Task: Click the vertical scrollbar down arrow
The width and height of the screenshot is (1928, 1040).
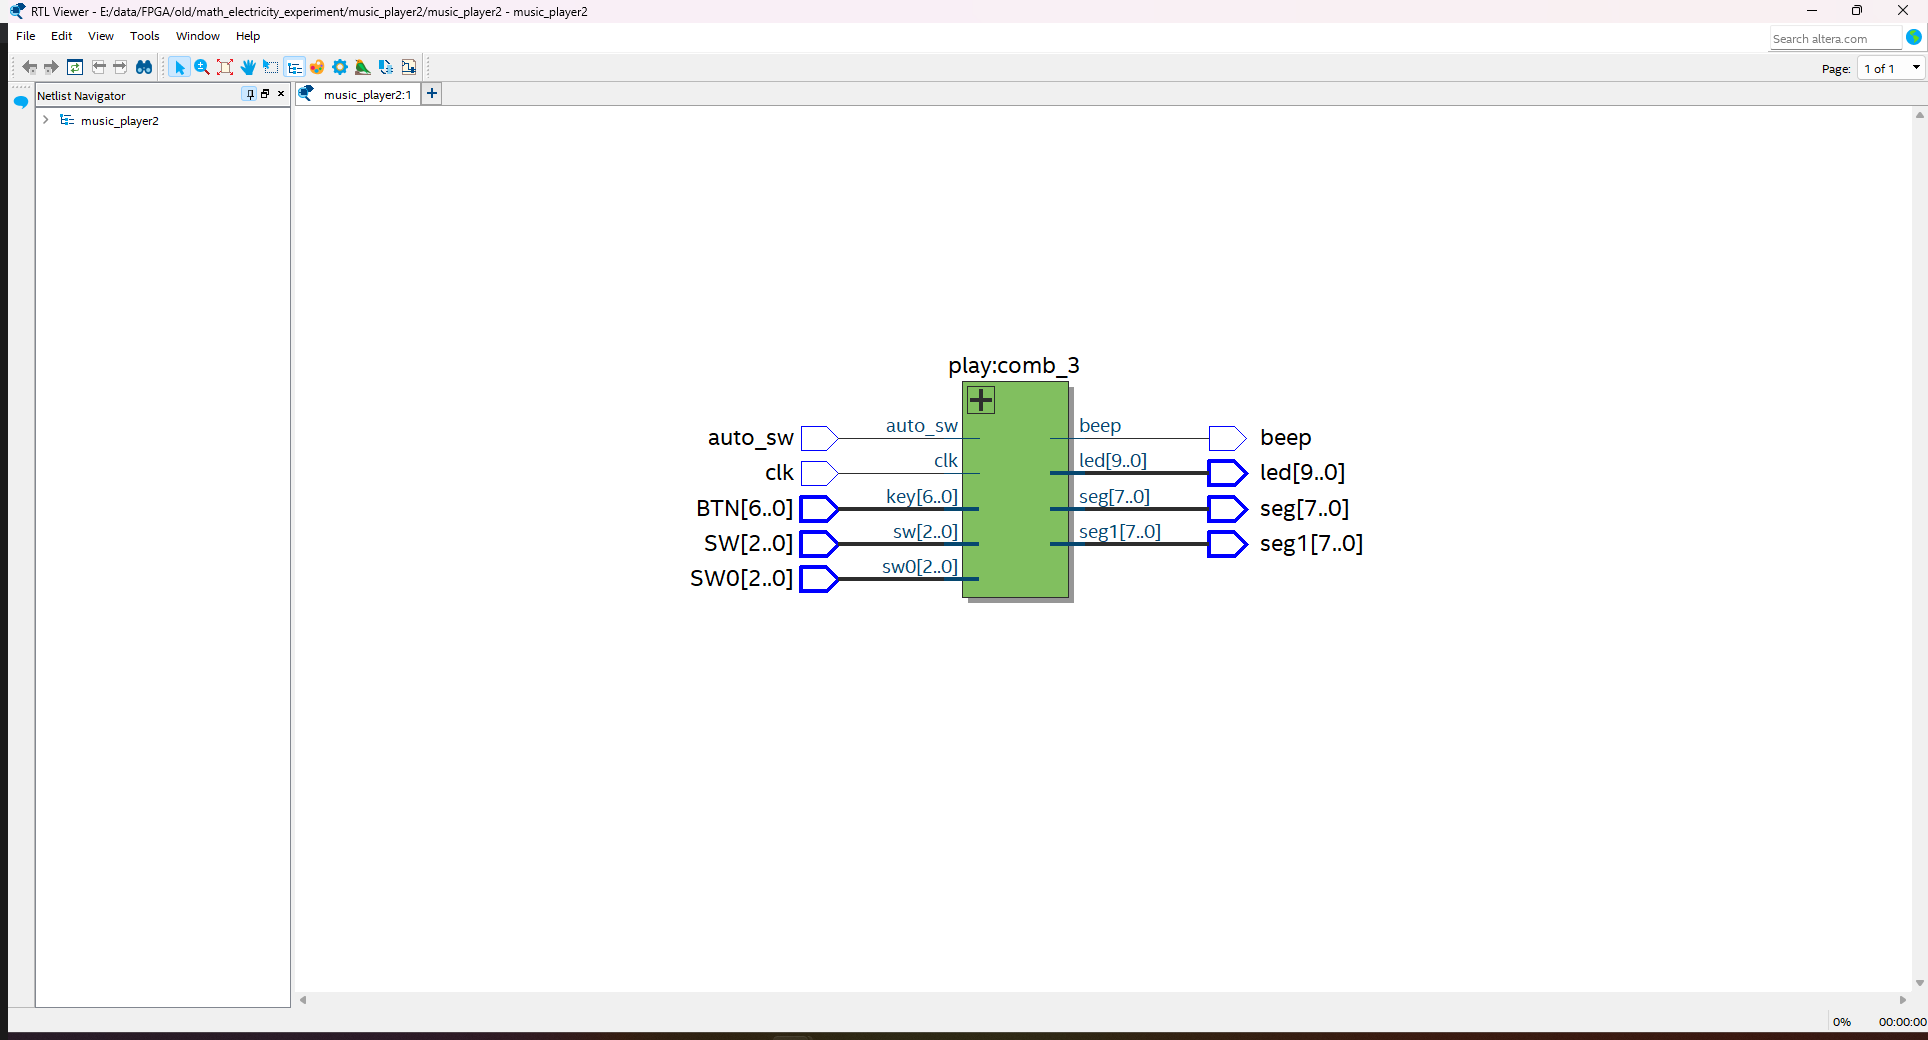Action: (x=1919, y=983)
